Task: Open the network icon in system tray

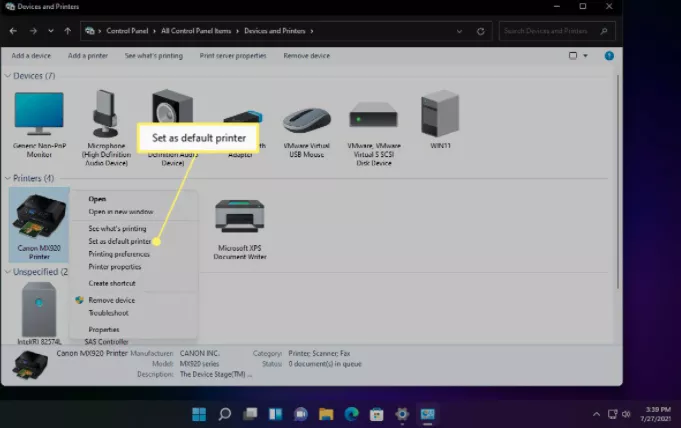Action: pos(612,414)
